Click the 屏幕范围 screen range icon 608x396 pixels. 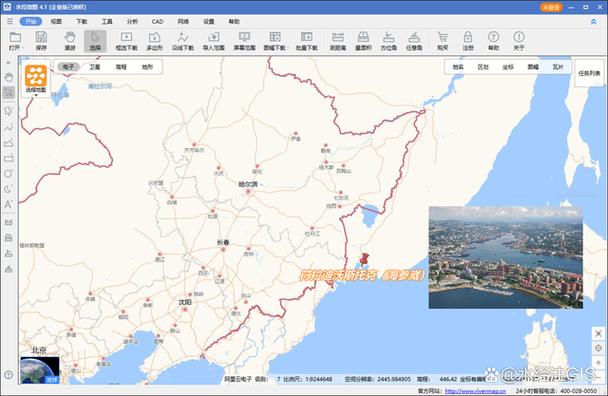click(x=244, y=37)
